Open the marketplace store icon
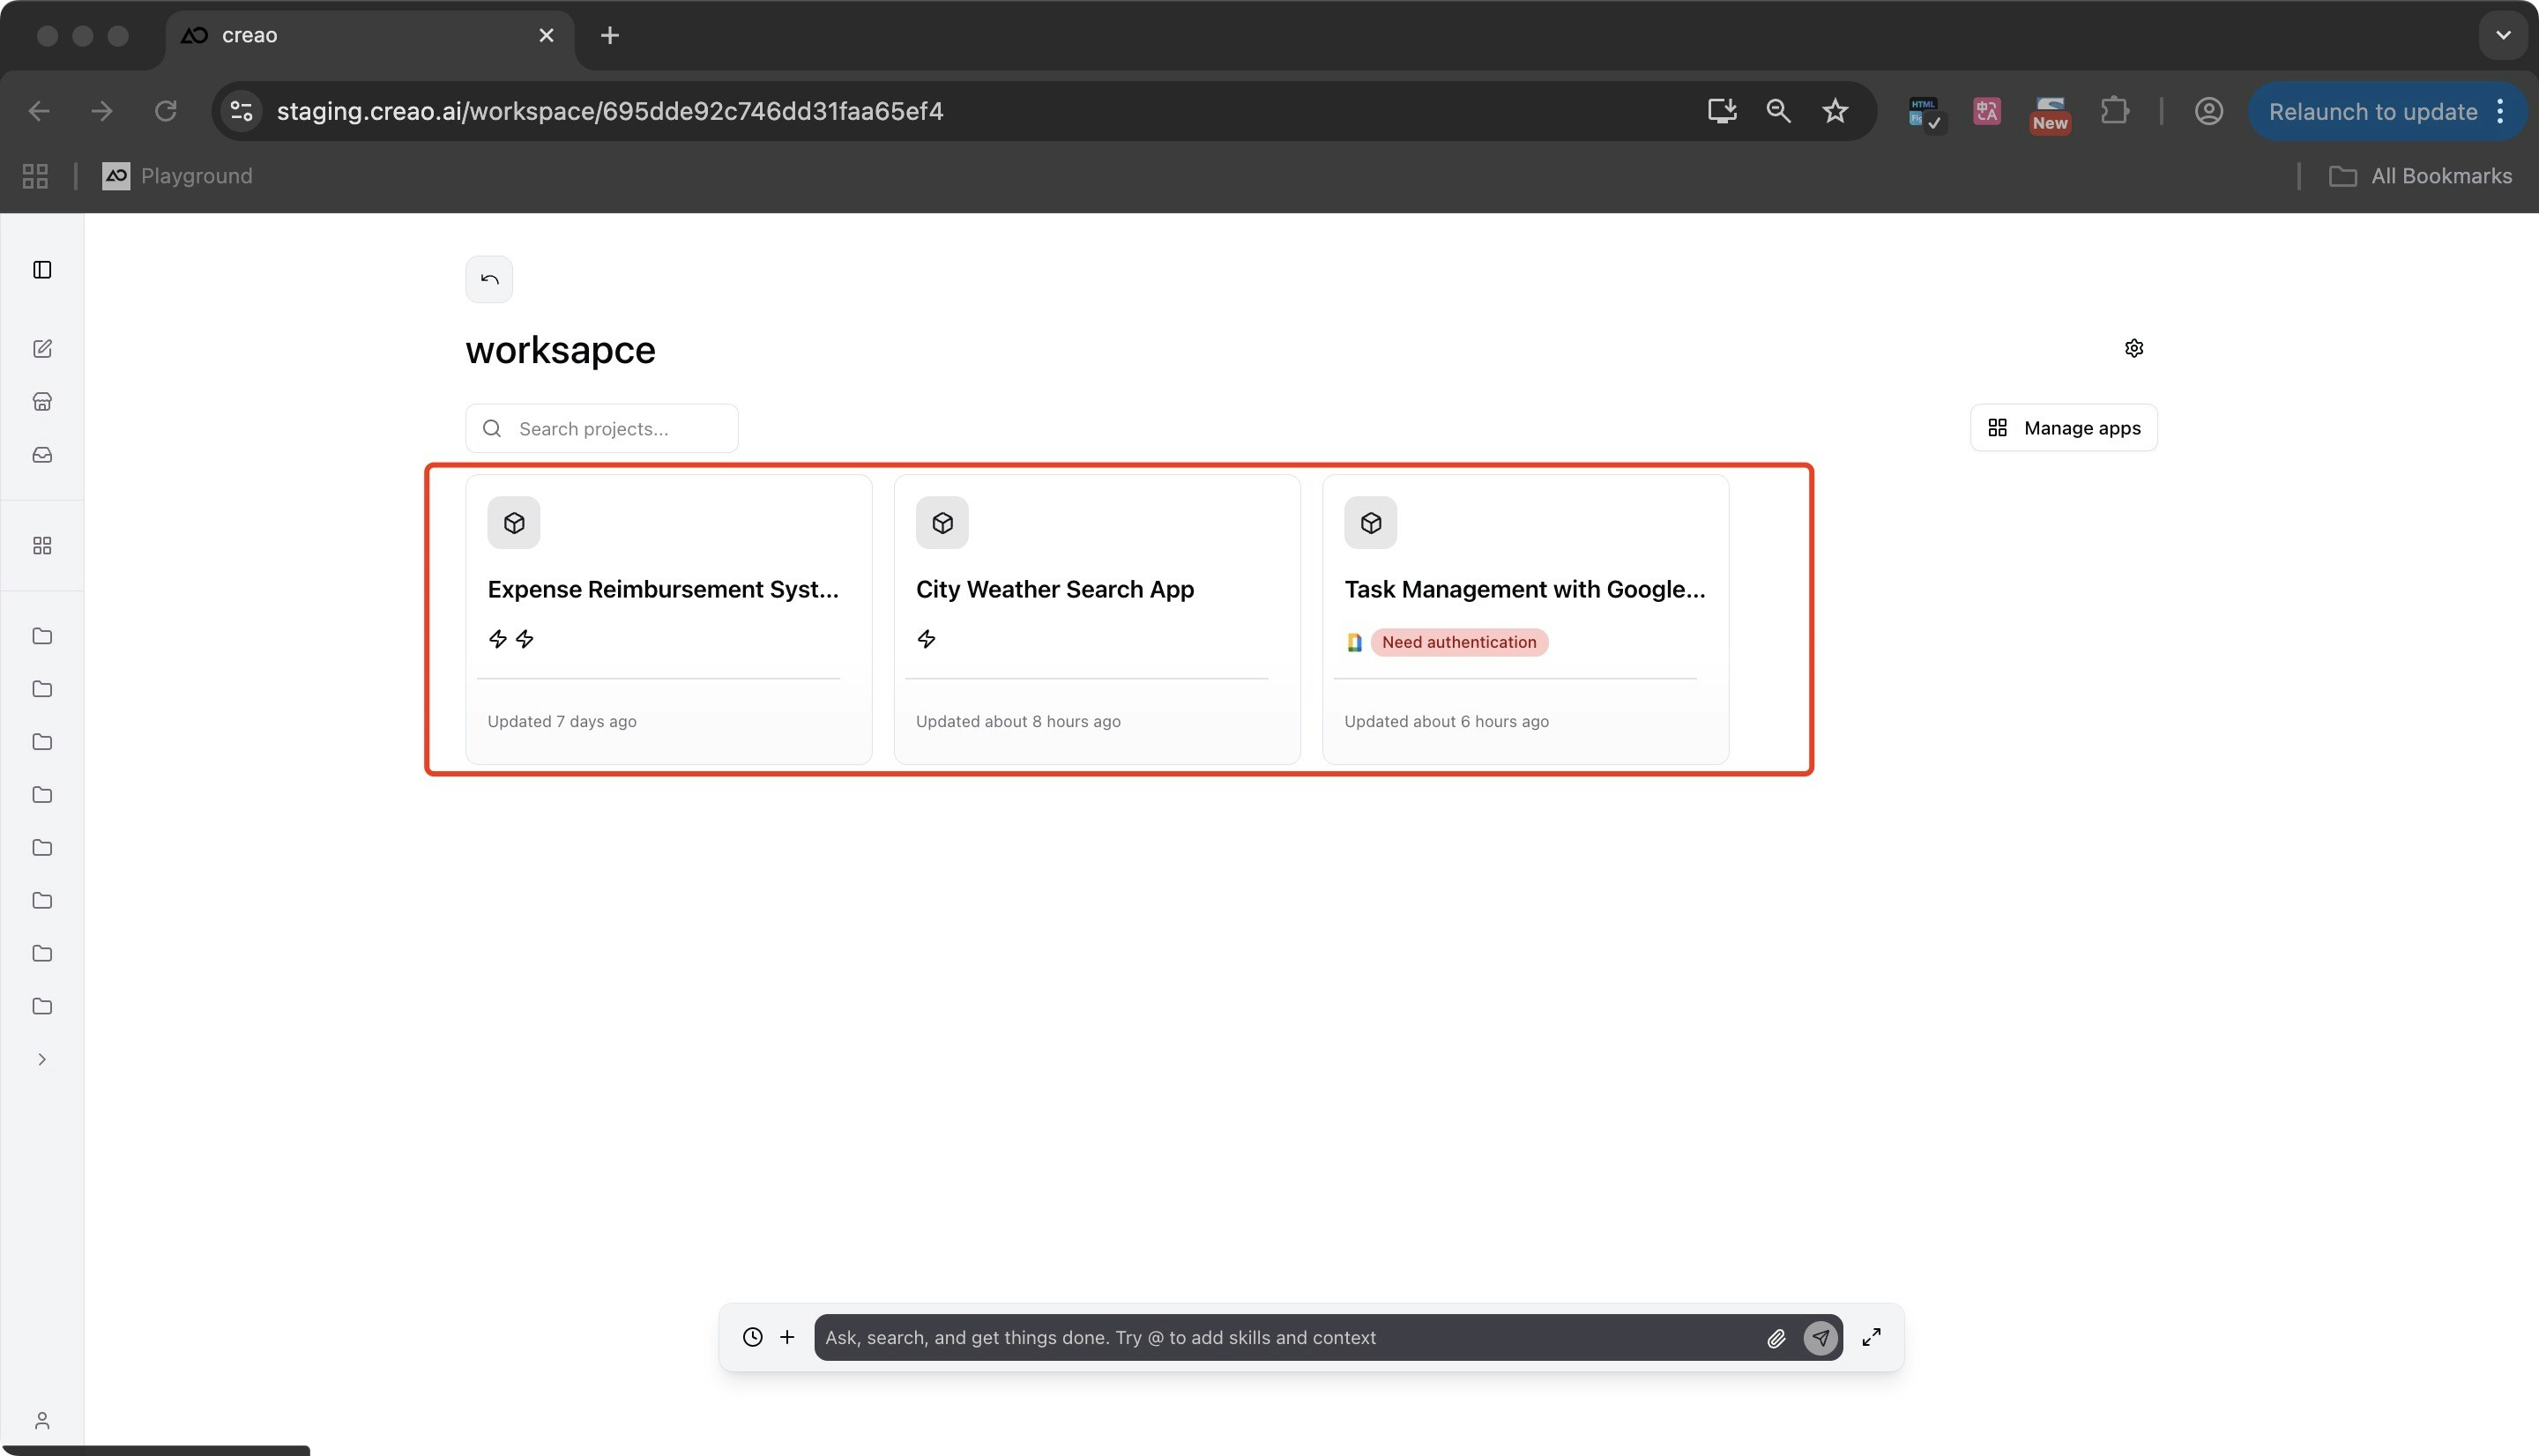This screenshot has height=1456, width=2539. tap(42, 402)
